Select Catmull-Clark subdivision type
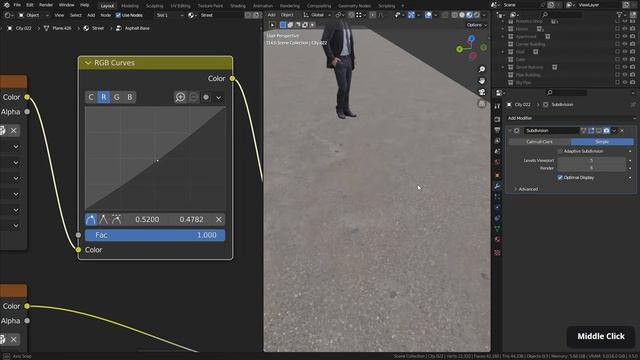This screenshot has height=360, width=640. (x=539, y=142)
